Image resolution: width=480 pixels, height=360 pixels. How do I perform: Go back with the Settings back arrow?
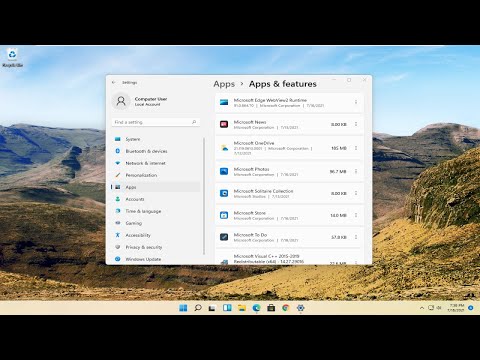tap(114, 82)
